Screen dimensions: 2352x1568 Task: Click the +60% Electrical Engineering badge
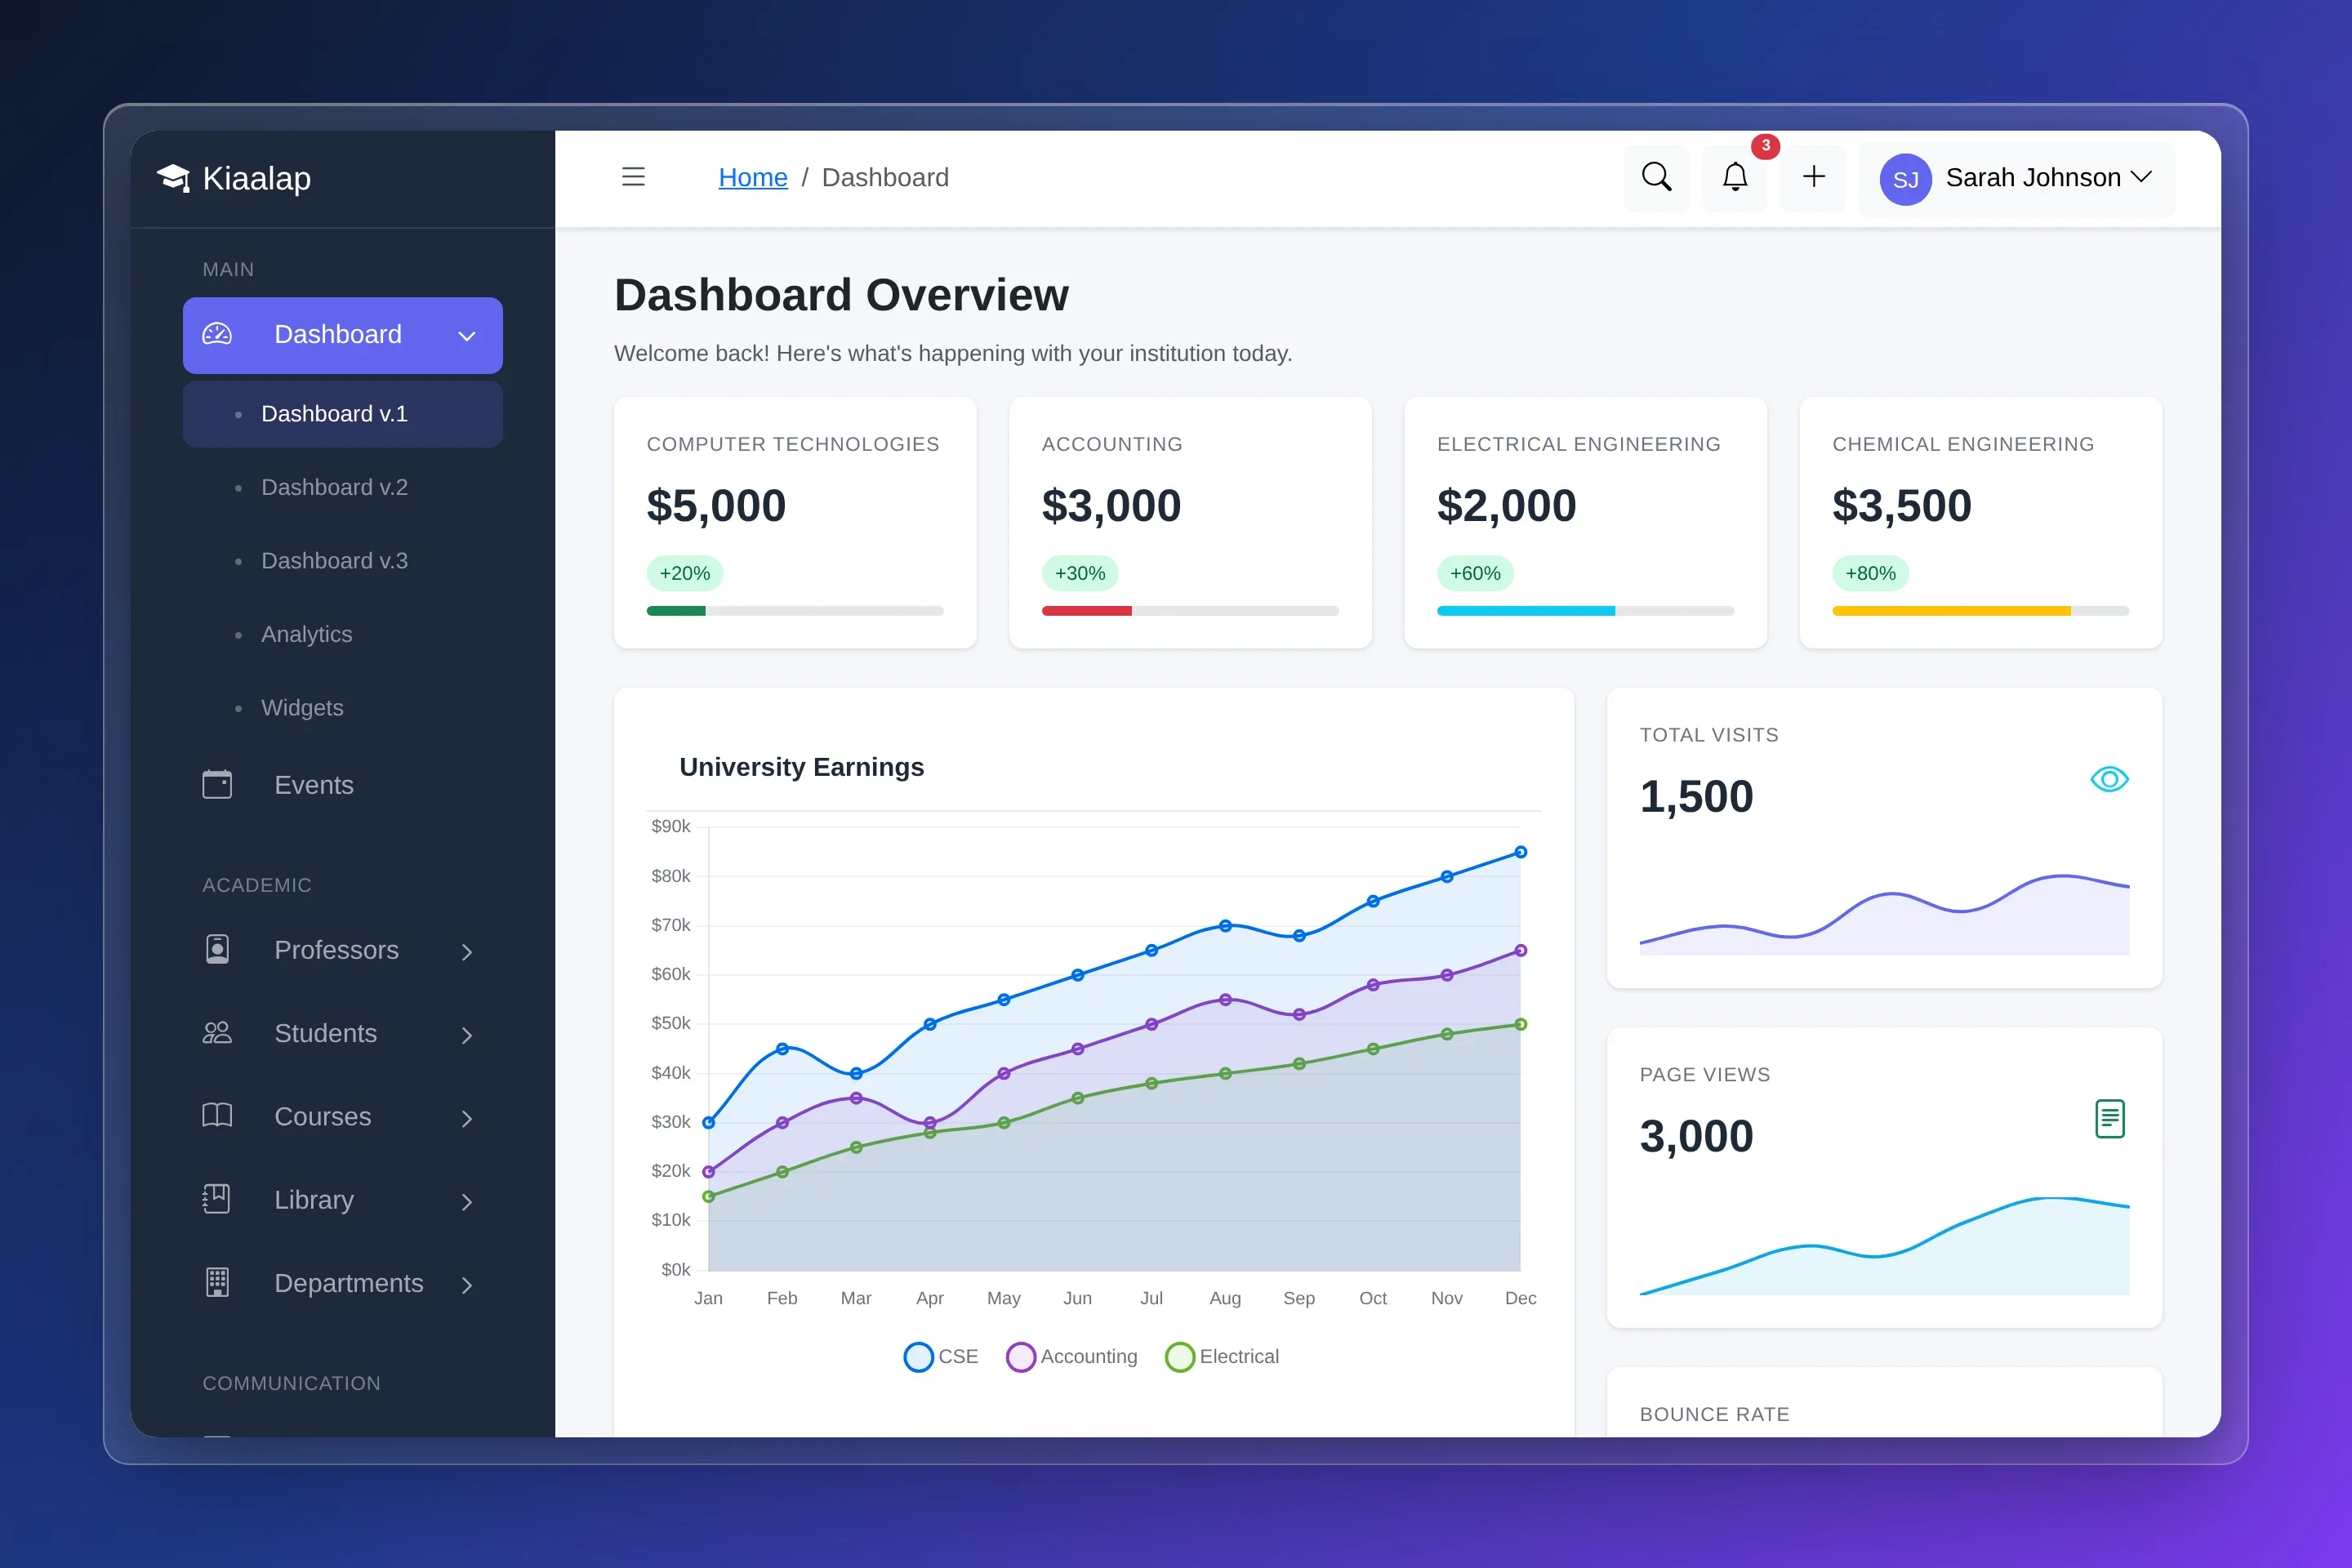coord(1475,573)
